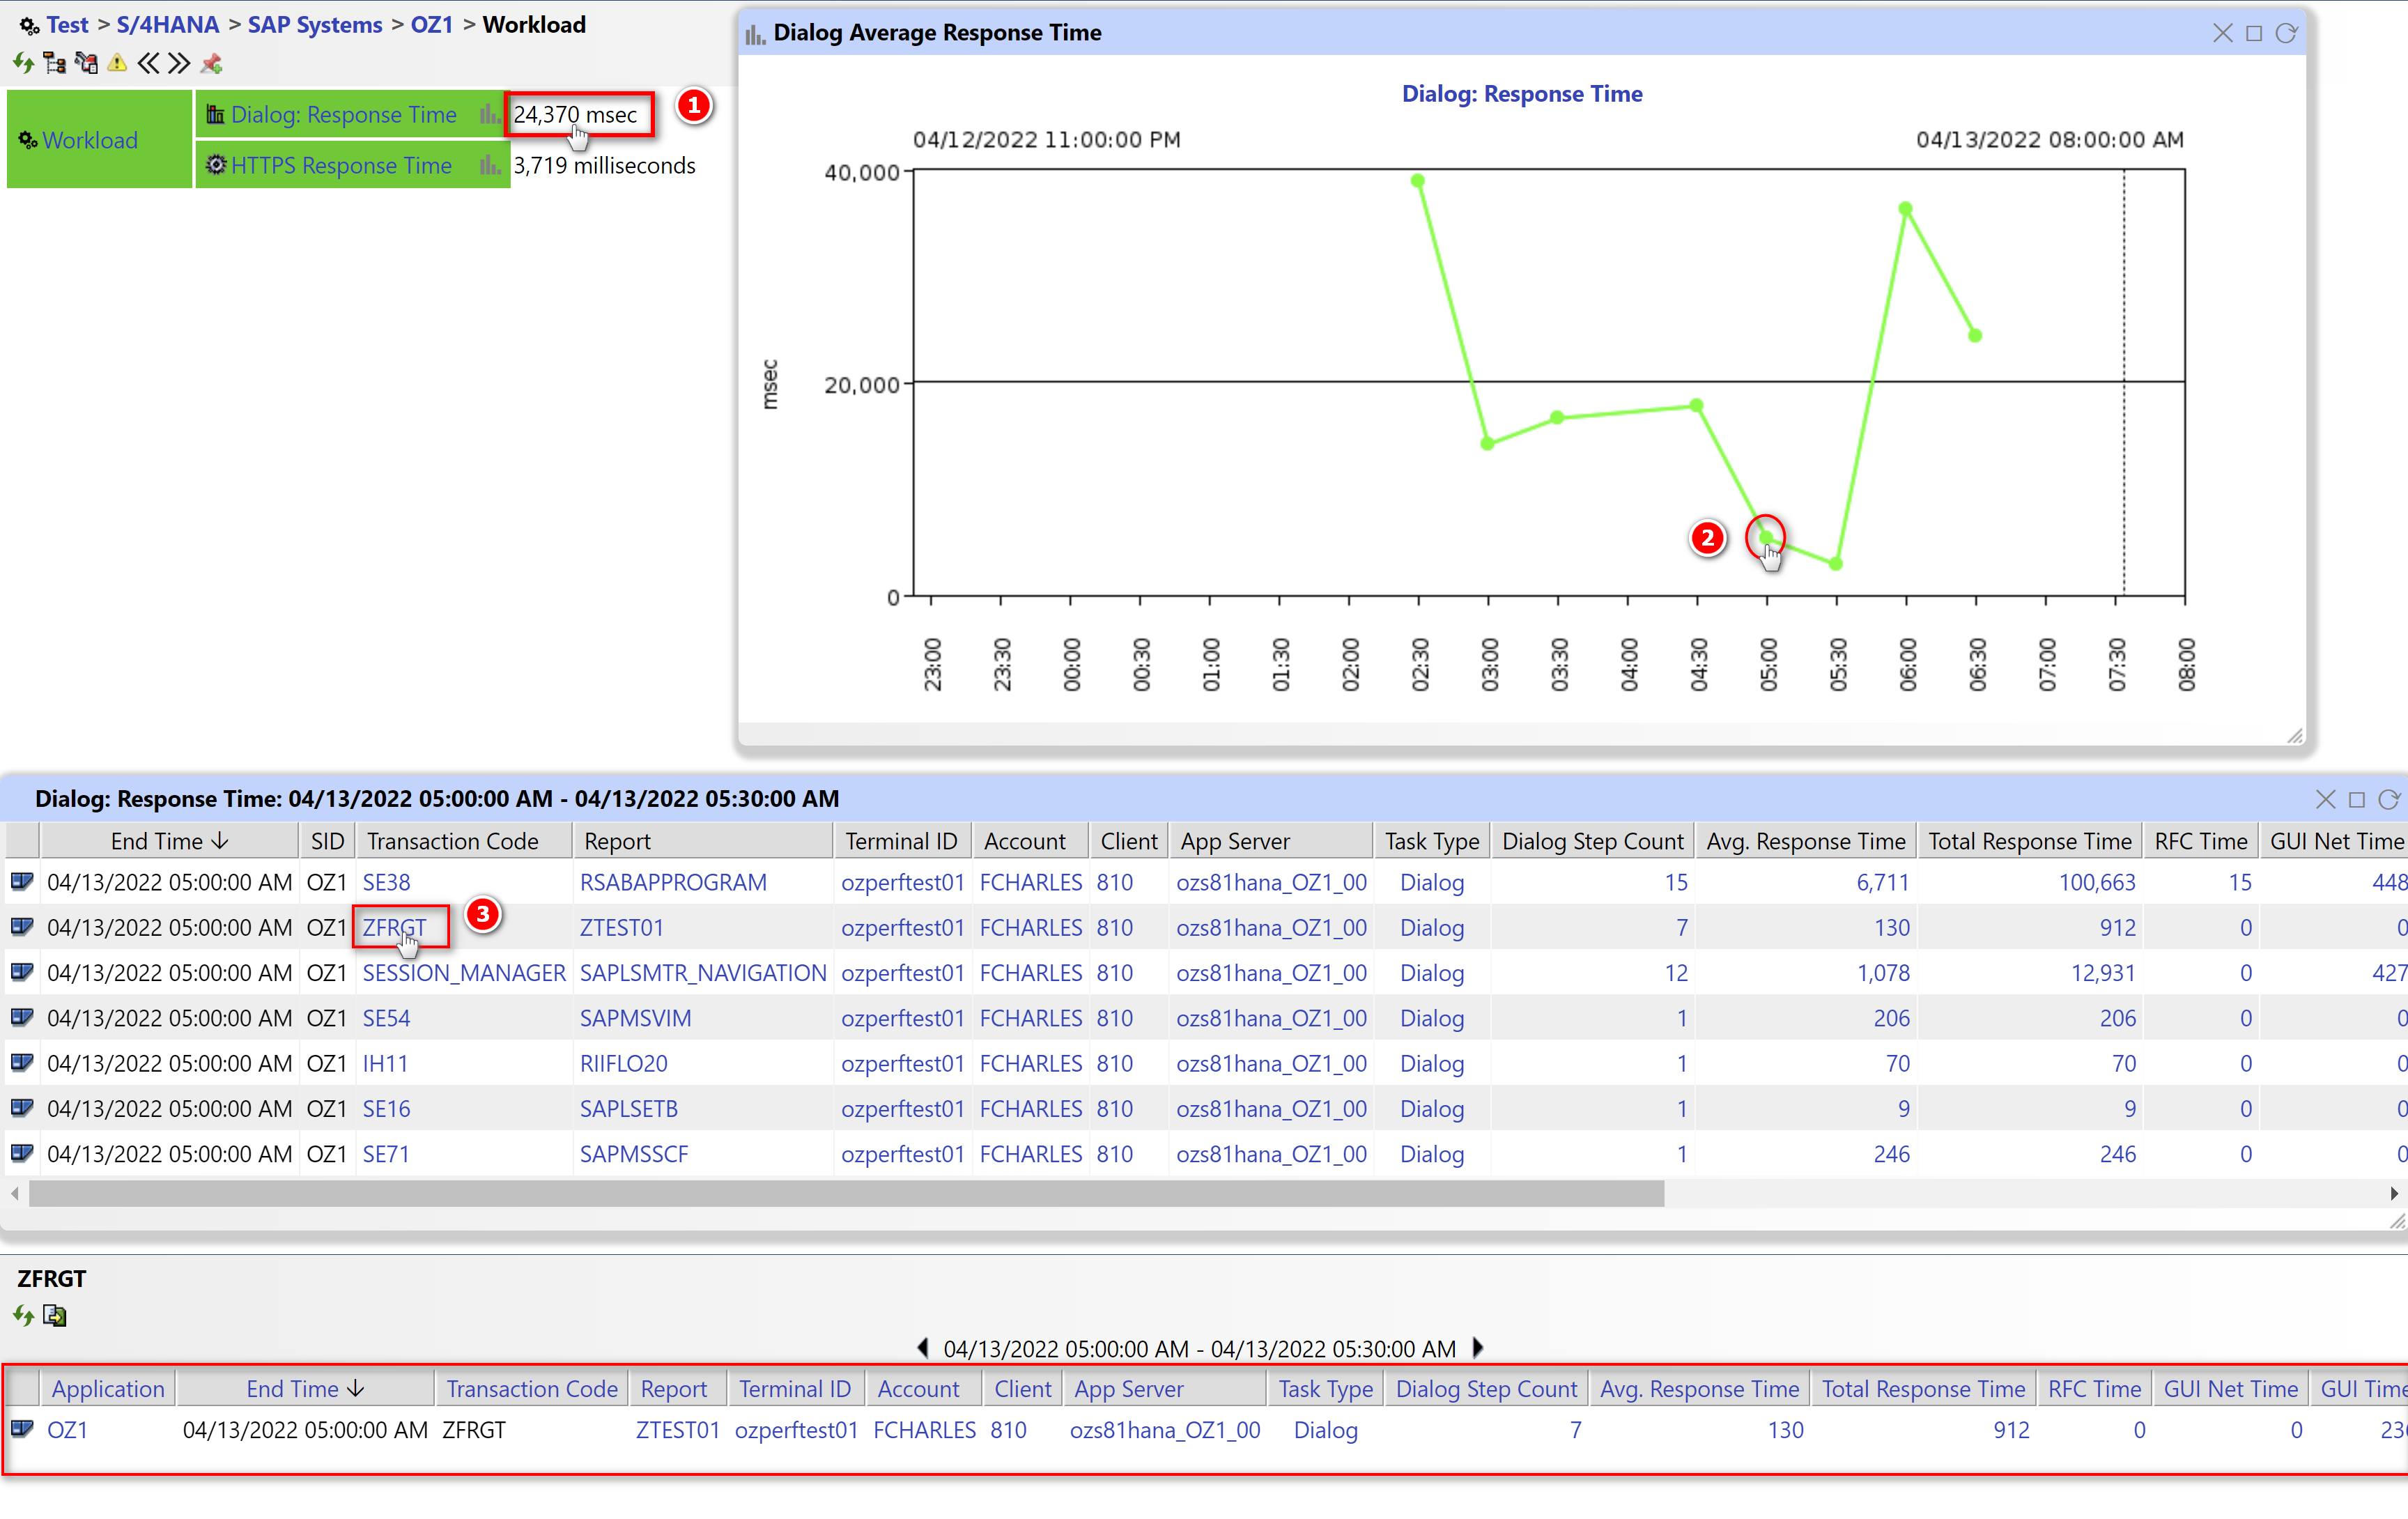Go to the previous time range with left arrow
Viewport: 2408px width, 1519px height.
tap(922, 1348)
